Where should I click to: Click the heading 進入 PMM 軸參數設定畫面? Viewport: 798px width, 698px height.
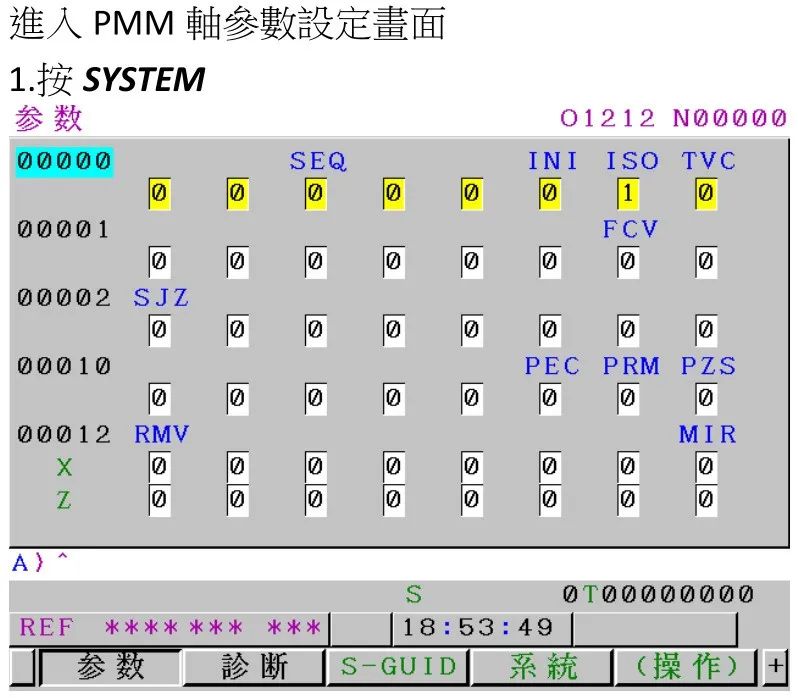point(227,23)
